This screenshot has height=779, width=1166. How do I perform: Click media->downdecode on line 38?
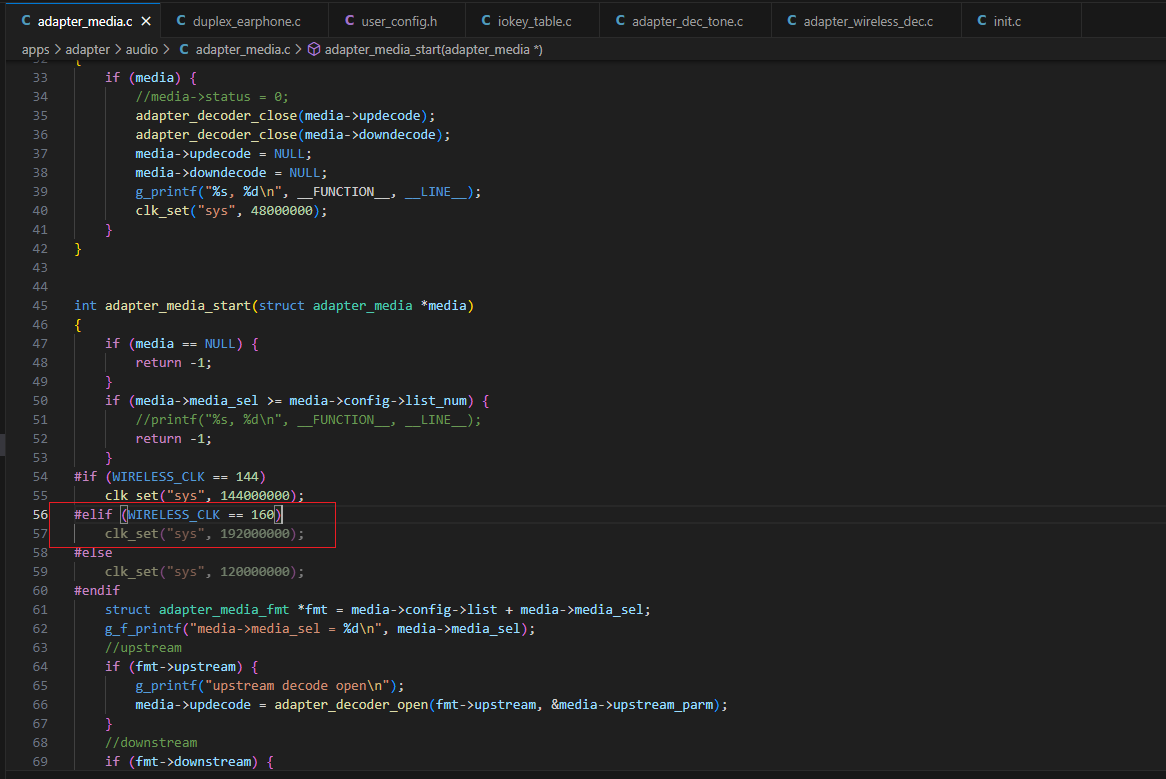click(201, 172)
